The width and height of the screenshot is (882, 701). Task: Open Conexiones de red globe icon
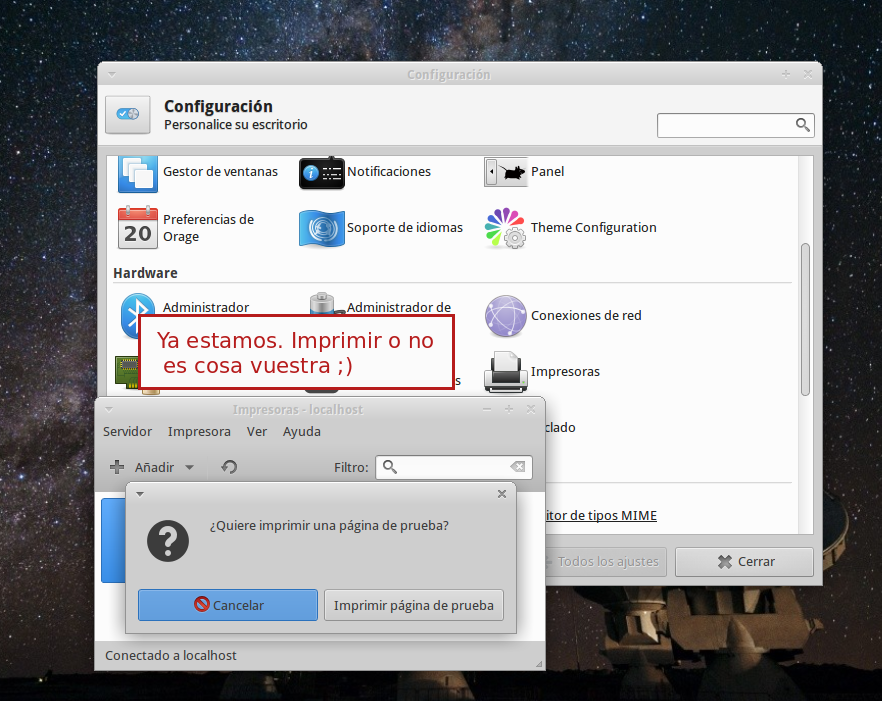point(505,316)
